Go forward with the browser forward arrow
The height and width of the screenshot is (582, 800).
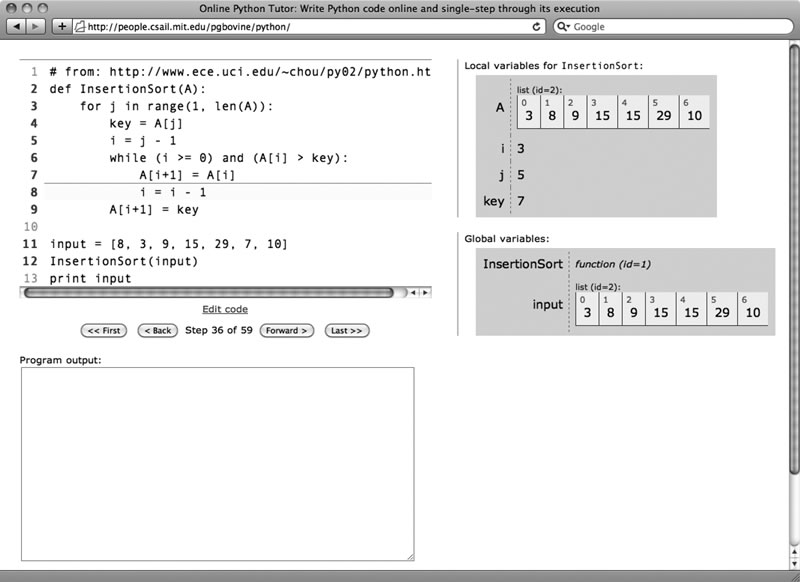(x=35, y=26)
